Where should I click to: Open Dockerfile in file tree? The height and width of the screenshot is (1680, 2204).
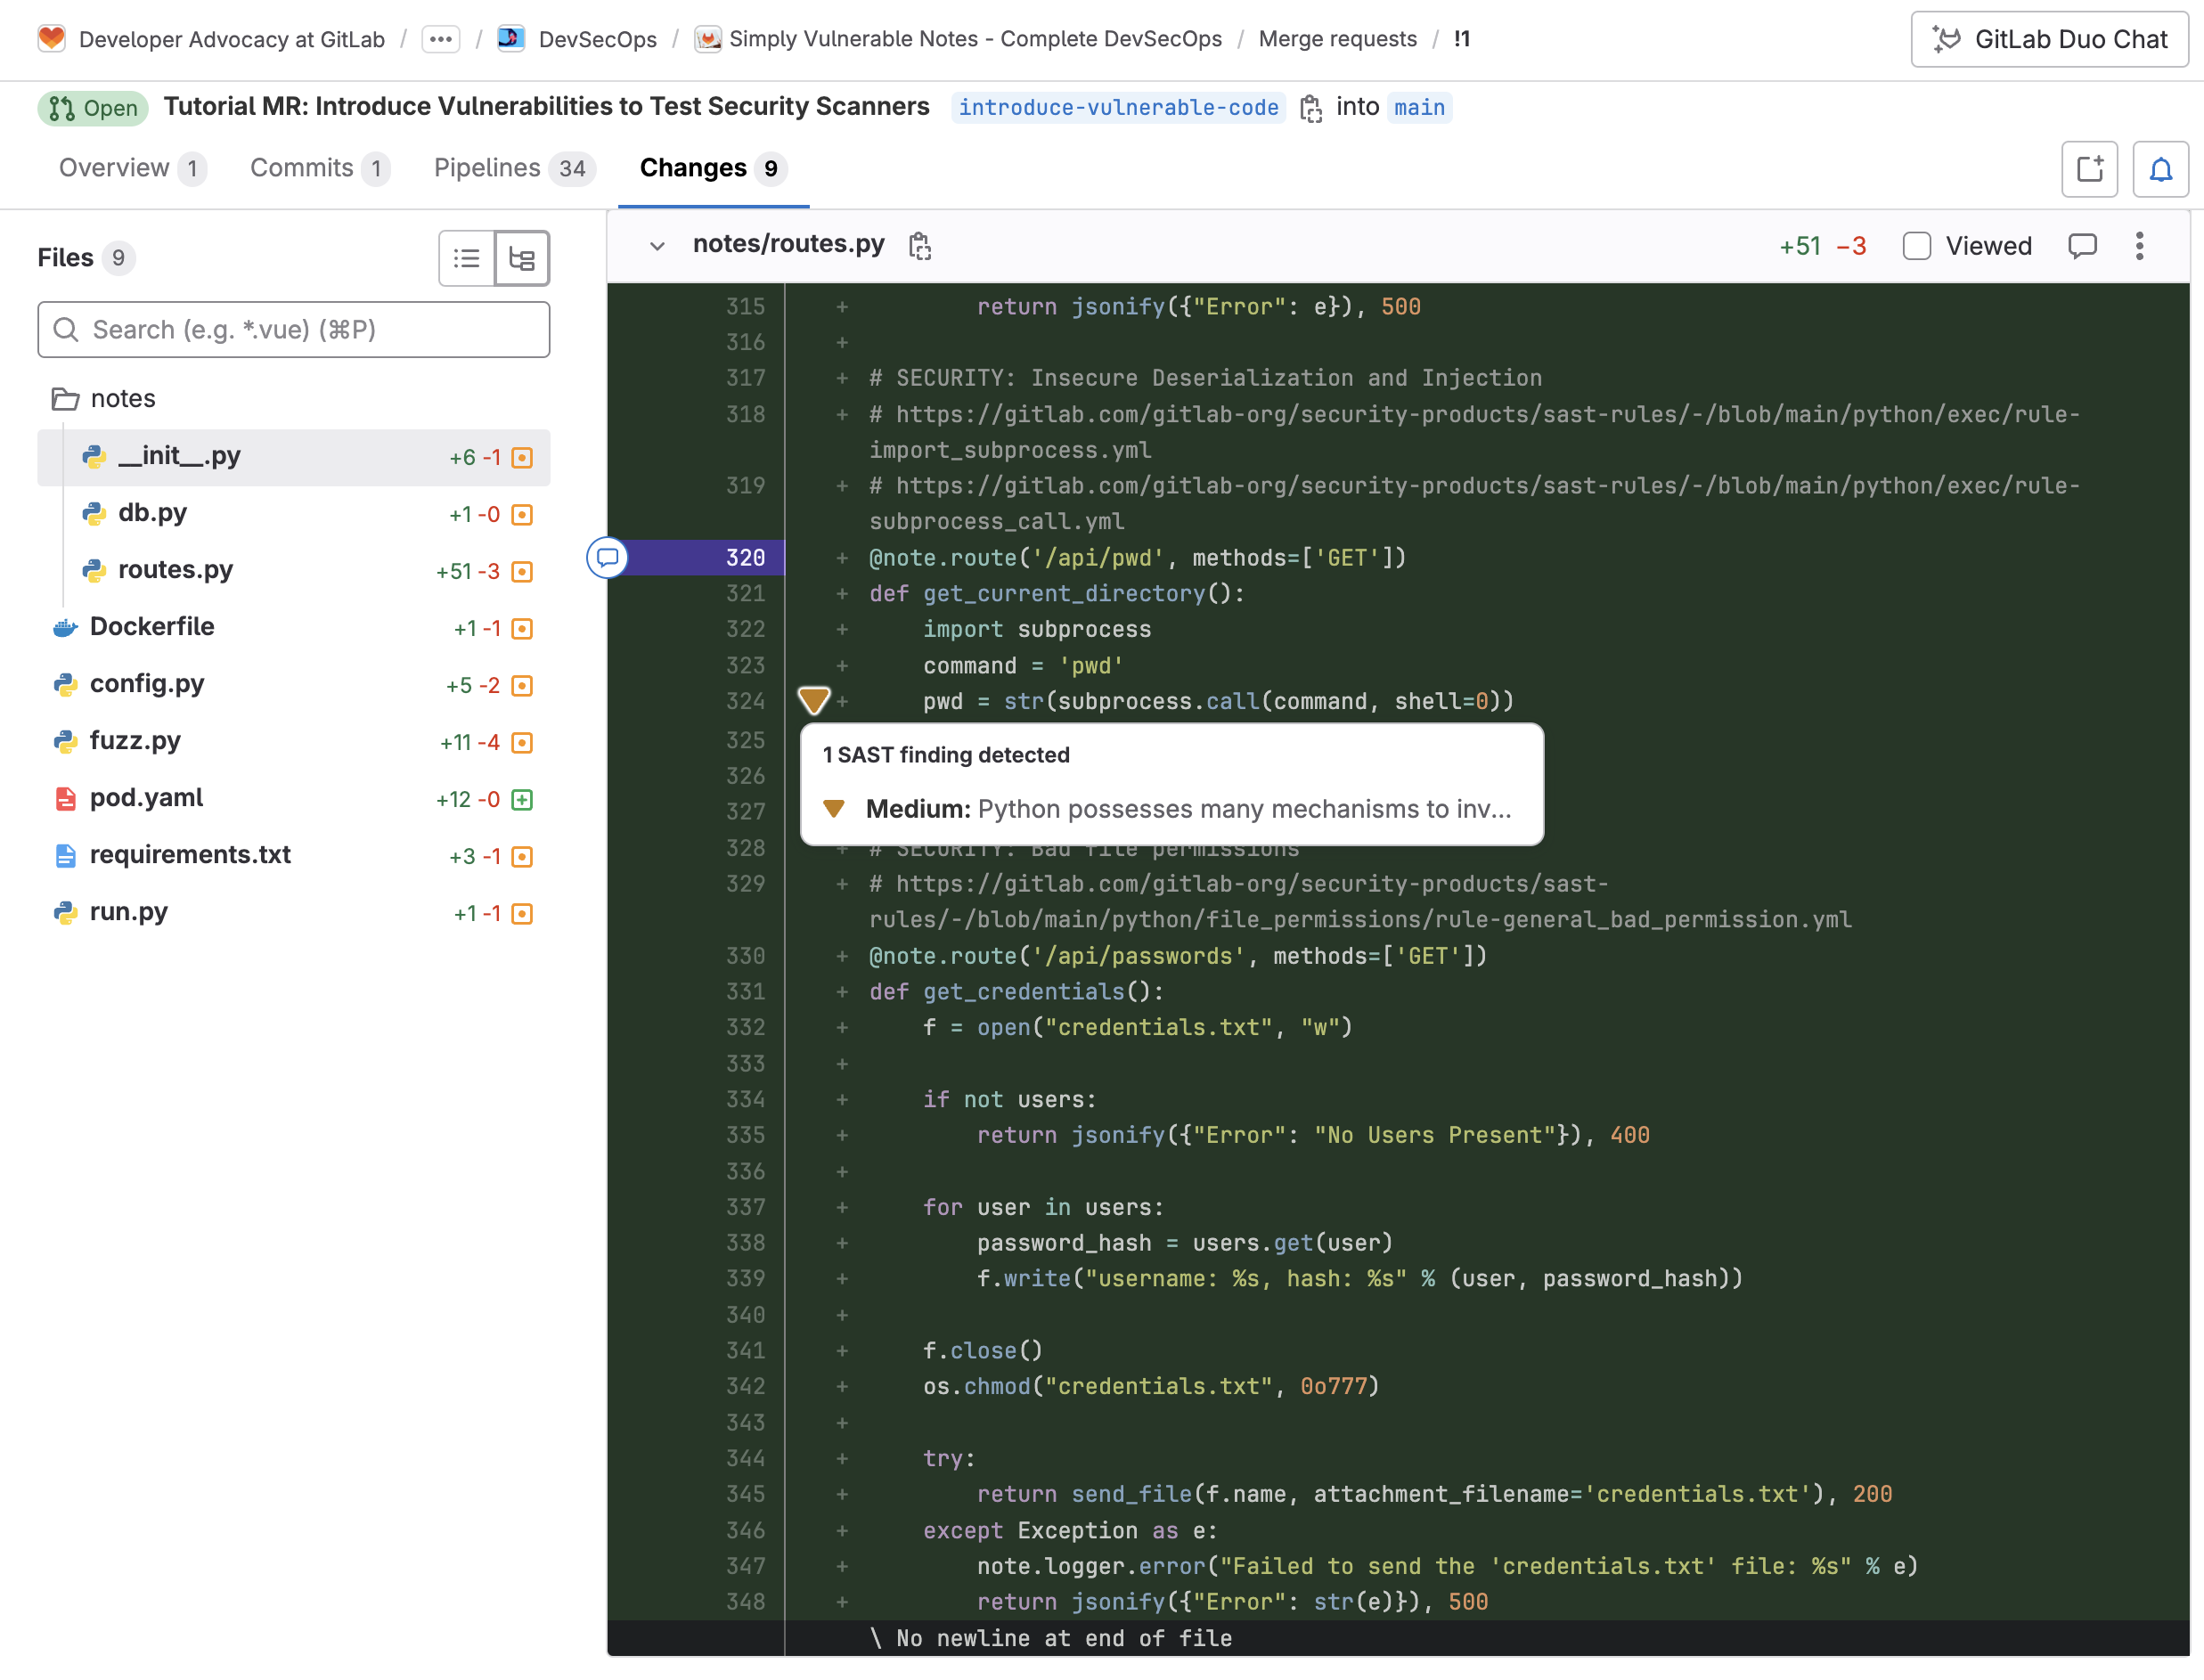tap(294, 628)
